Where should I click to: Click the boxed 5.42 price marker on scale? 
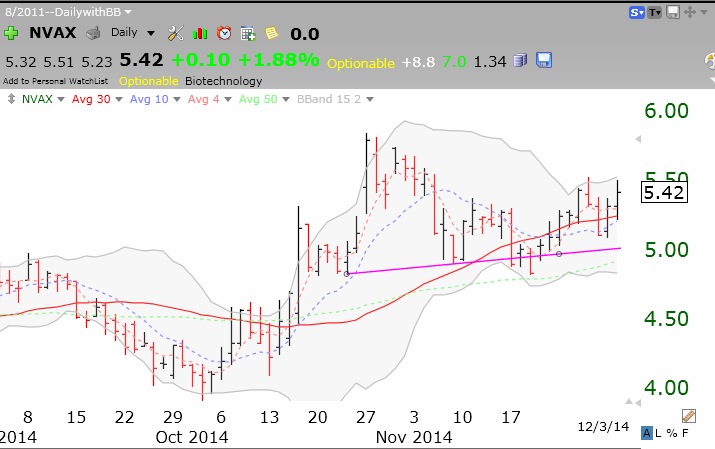[664, 192]
